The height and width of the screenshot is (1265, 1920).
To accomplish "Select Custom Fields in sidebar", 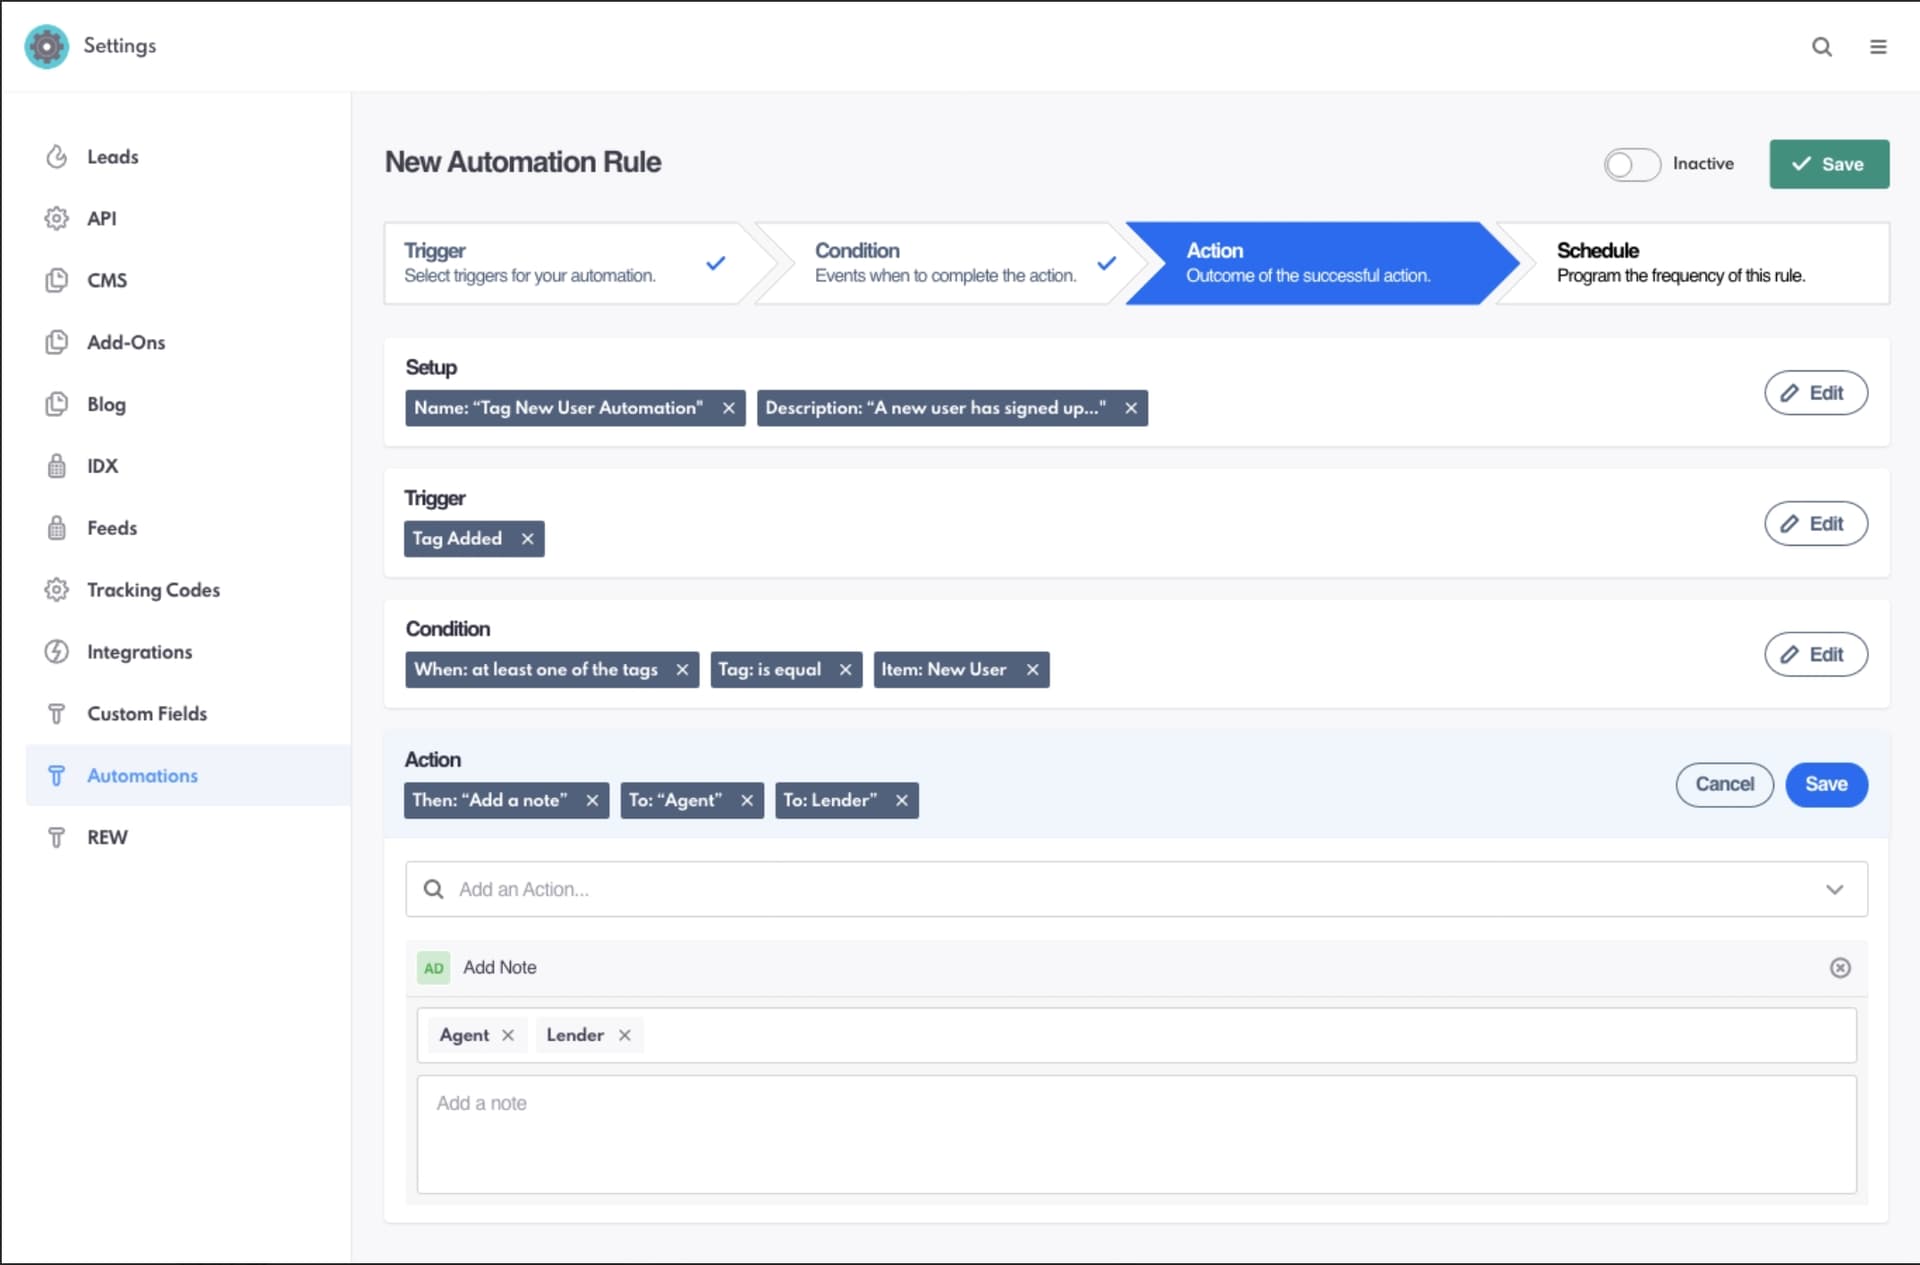I will (146, 714).
